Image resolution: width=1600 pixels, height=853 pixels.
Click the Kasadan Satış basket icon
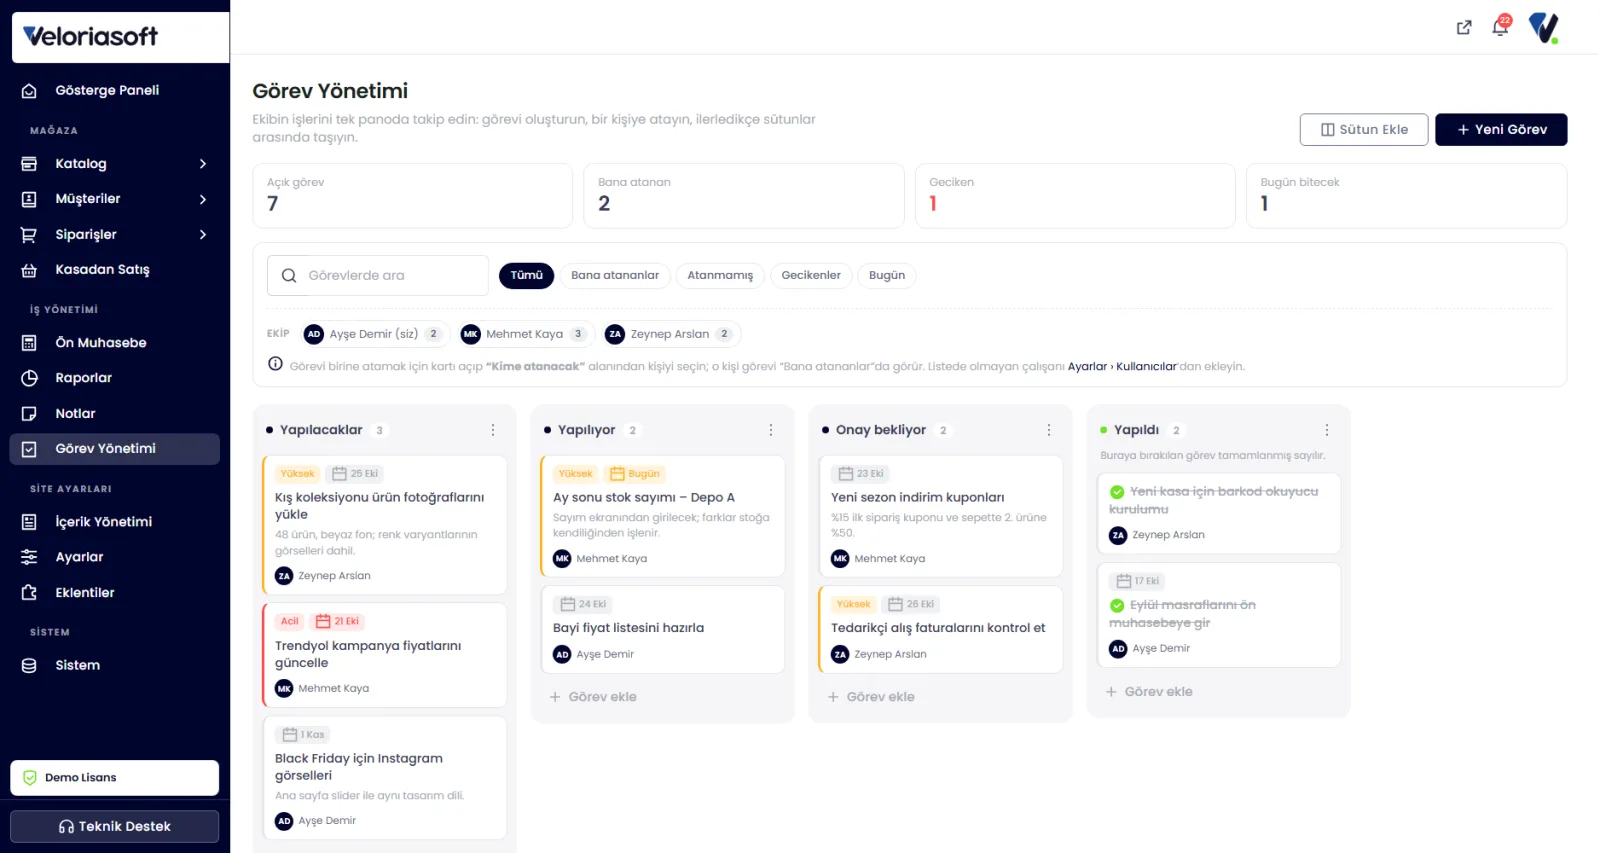coord(29,270)
